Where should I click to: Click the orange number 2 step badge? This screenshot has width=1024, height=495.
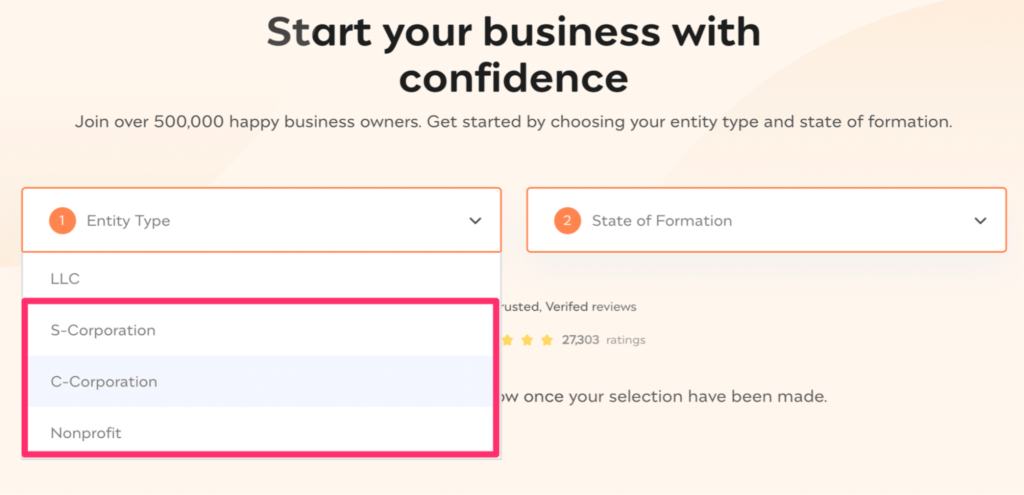tap(568, 221)
